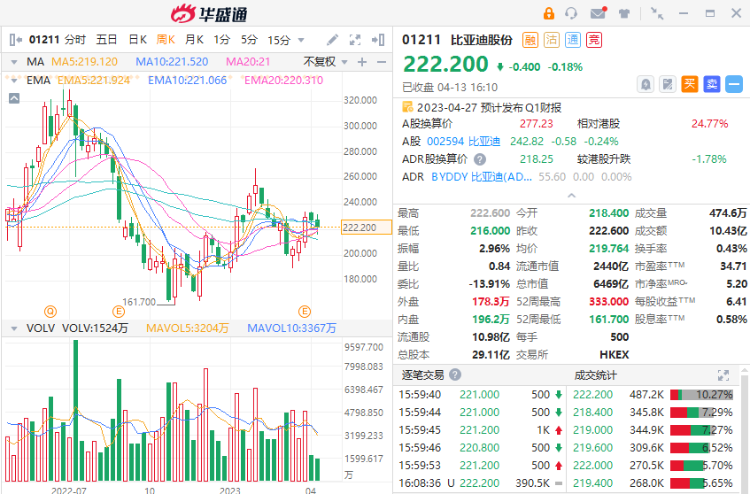Image resolution: width=750 pixels, height=494 pixels.
Task: Click the 融 margin badge
Action: pyautogui.click(x=530, y=40)
